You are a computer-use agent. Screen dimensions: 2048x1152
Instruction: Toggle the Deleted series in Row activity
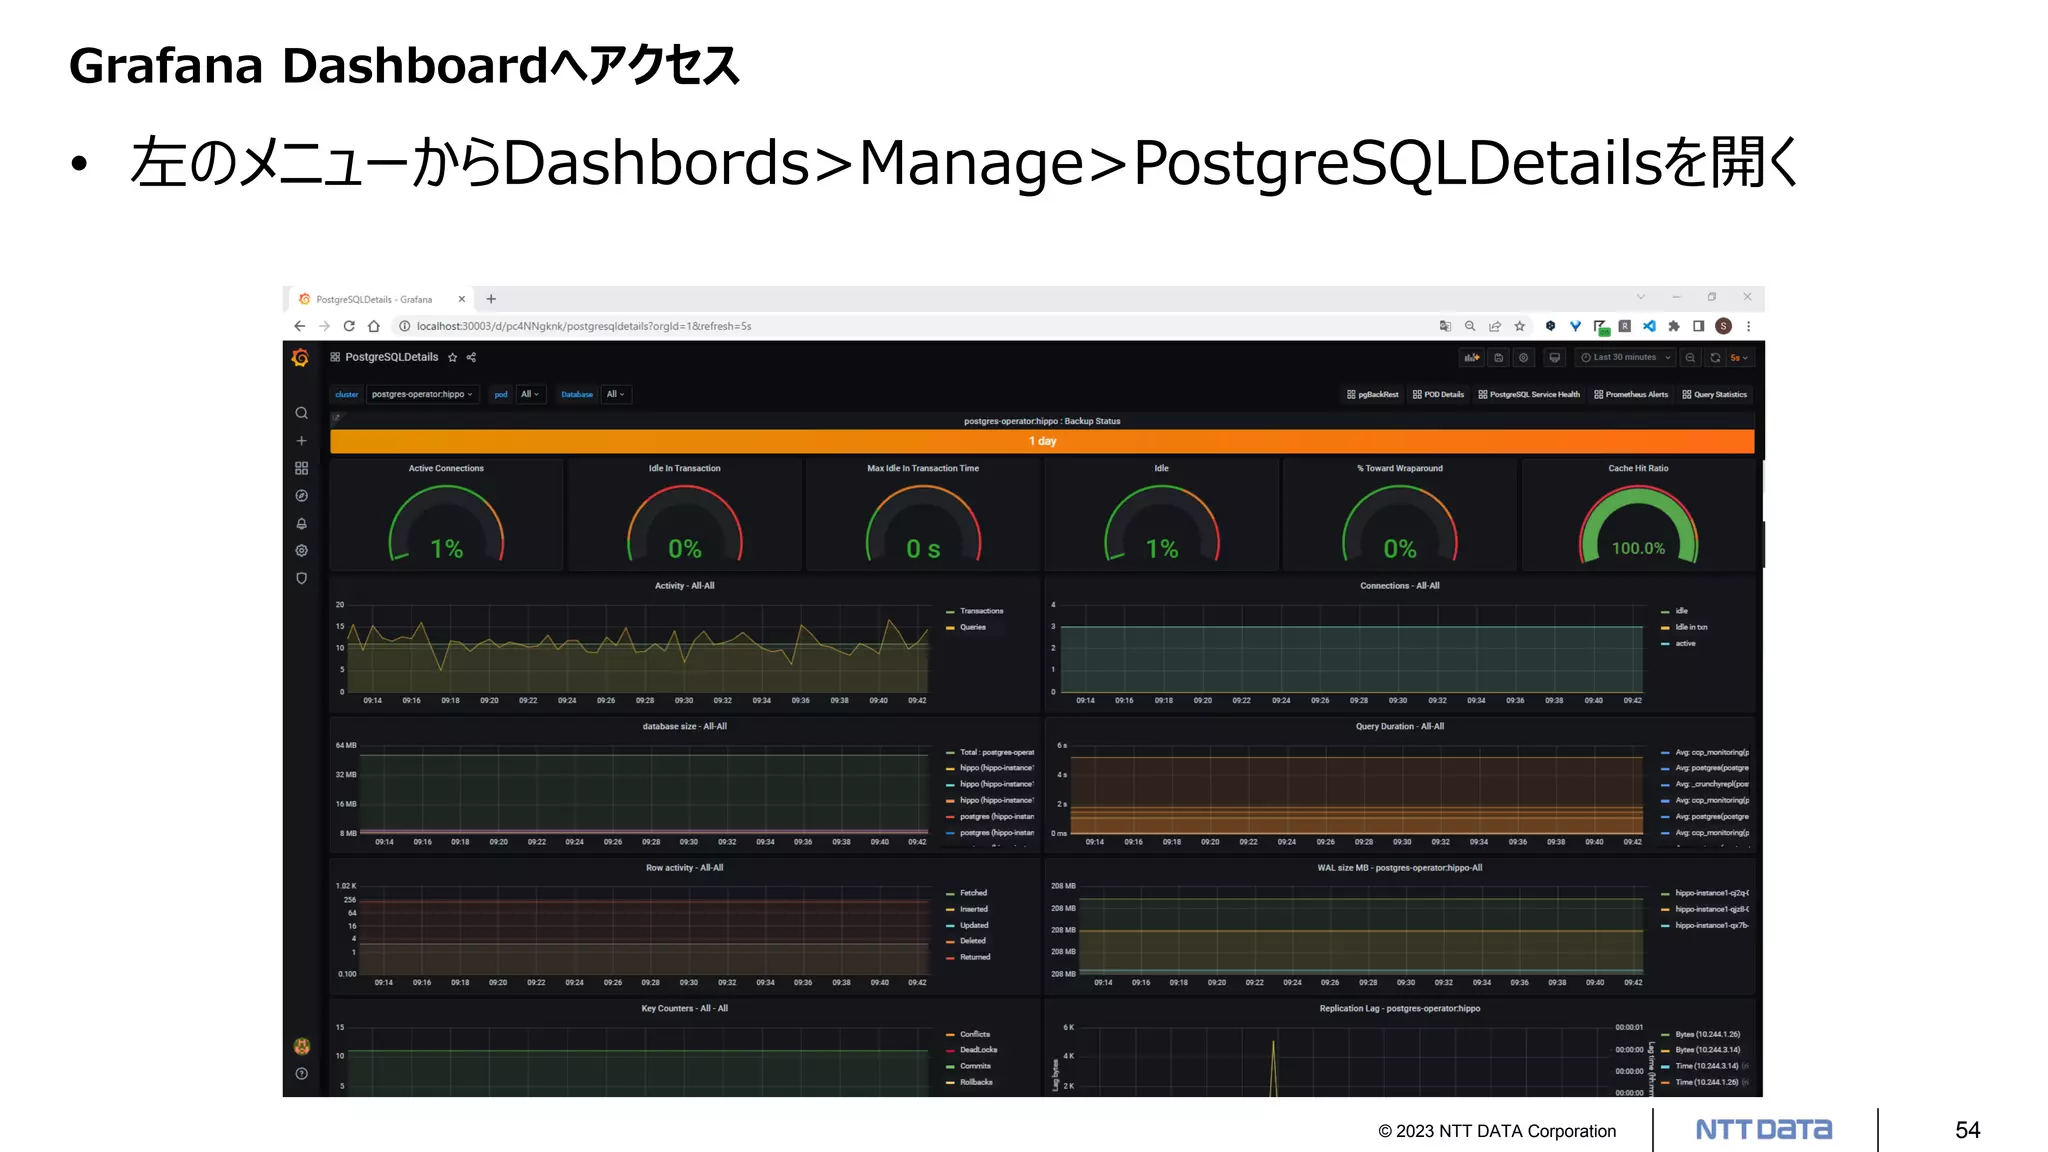pyautogui.click(x=973, y=941)
